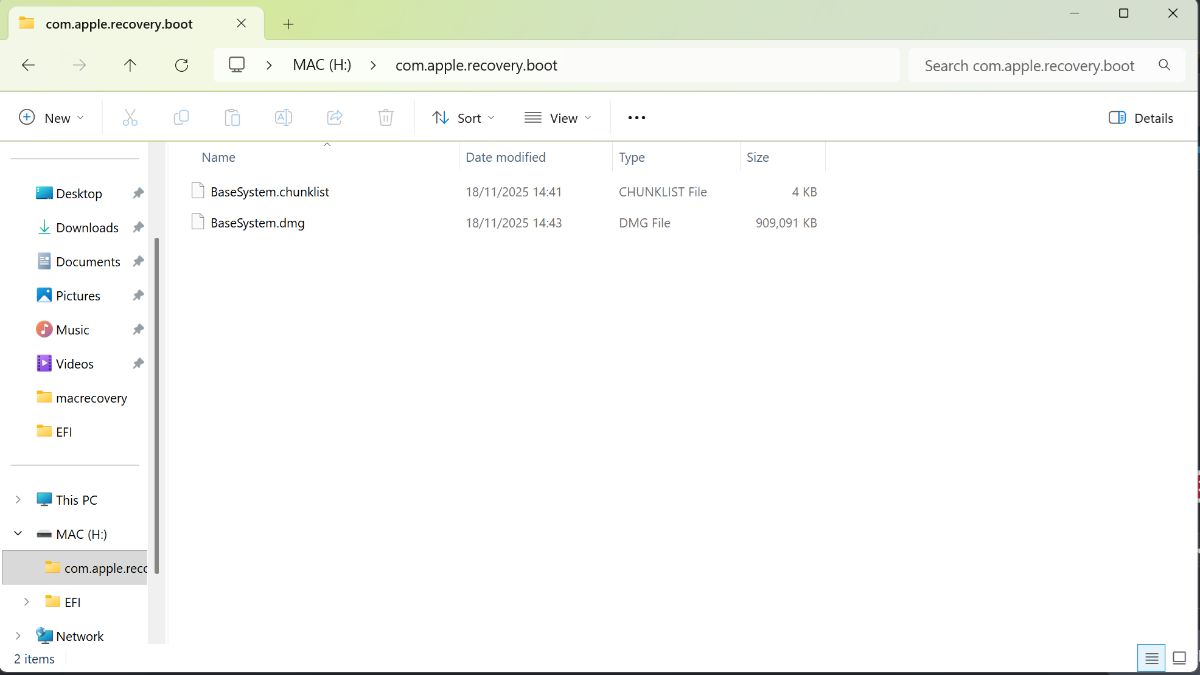The image size is (1200, 675).
Task: Sort by Size column header
Action: [758, 157]
